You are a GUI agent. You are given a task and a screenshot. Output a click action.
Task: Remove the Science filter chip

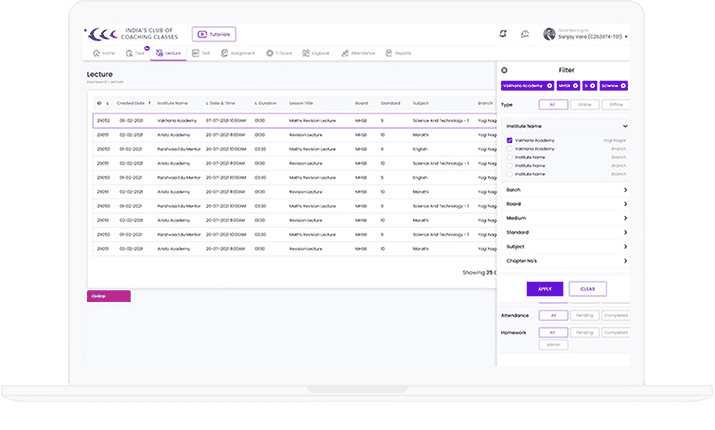[623, 86]
